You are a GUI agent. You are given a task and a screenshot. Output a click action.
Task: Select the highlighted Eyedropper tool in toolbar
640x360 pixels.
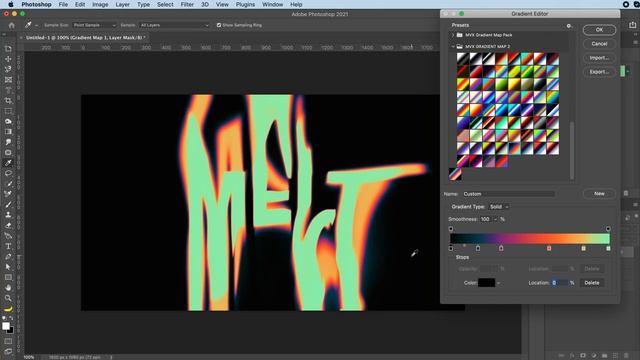point(8,163)
